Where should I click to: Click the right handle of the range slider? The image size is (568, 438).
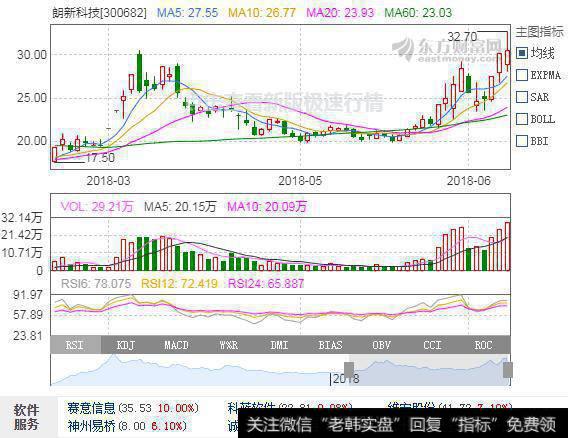tap(508, 370)
